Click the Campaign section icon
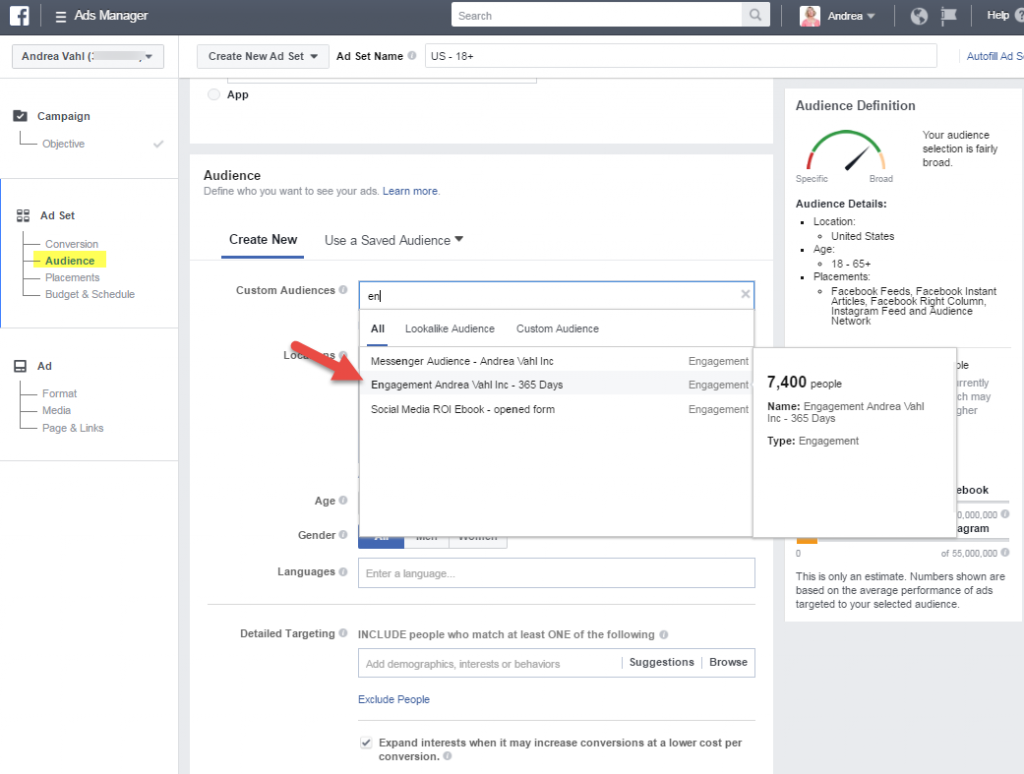The height and width of the screenshot is (774, 1024). [x=20, y=116]
